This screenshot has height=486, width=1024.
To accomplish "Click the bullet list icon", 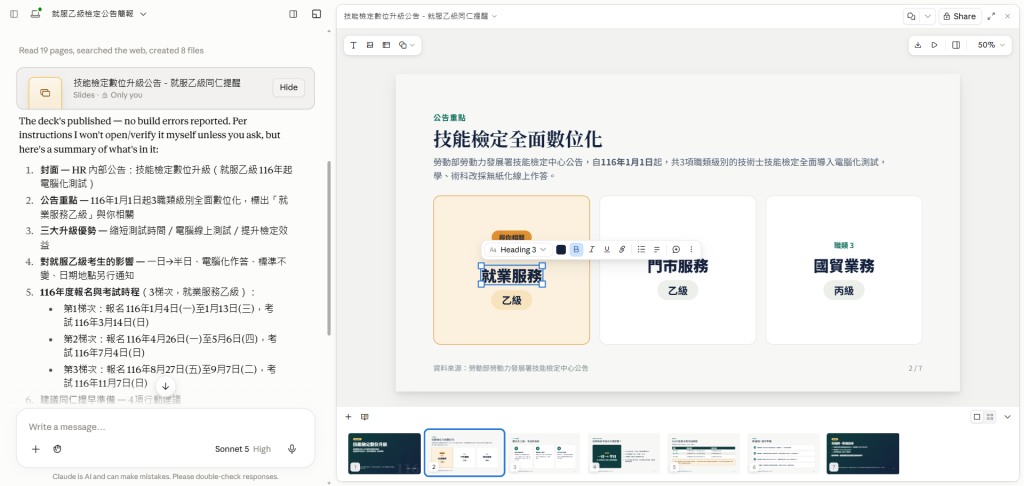I will coord(641,250).
